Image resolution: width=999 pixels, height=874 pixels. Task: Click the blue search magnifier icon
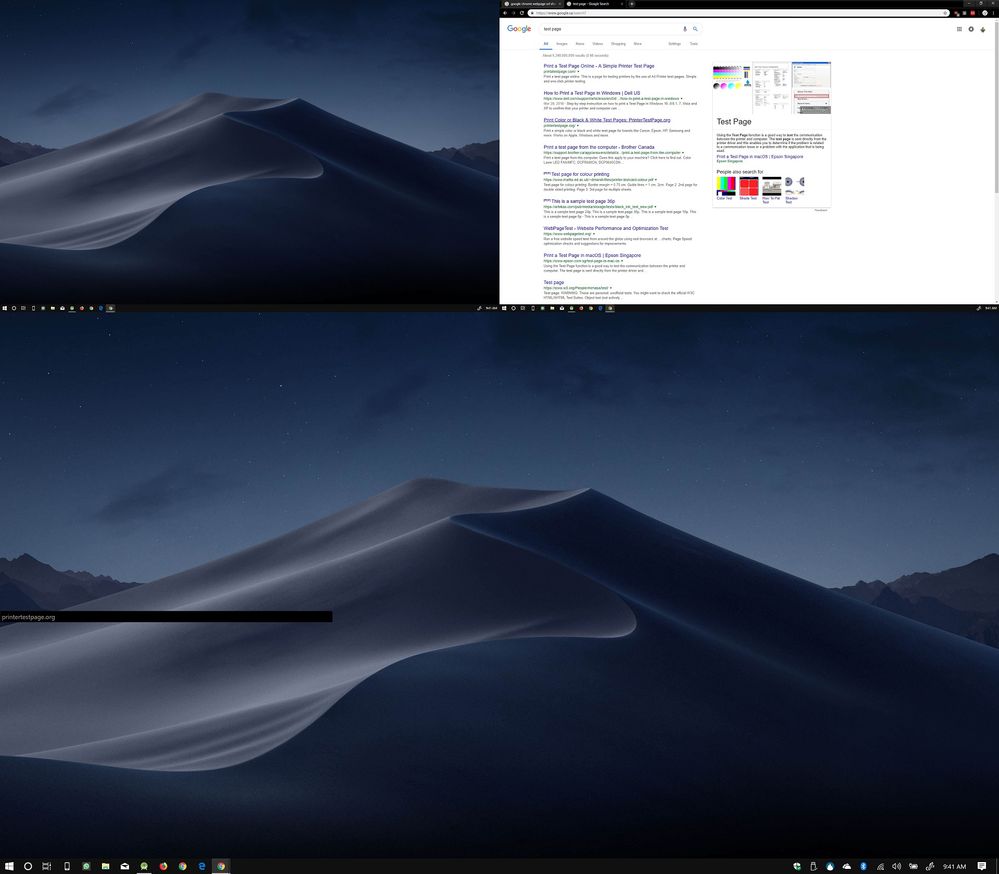coord(695,29)
